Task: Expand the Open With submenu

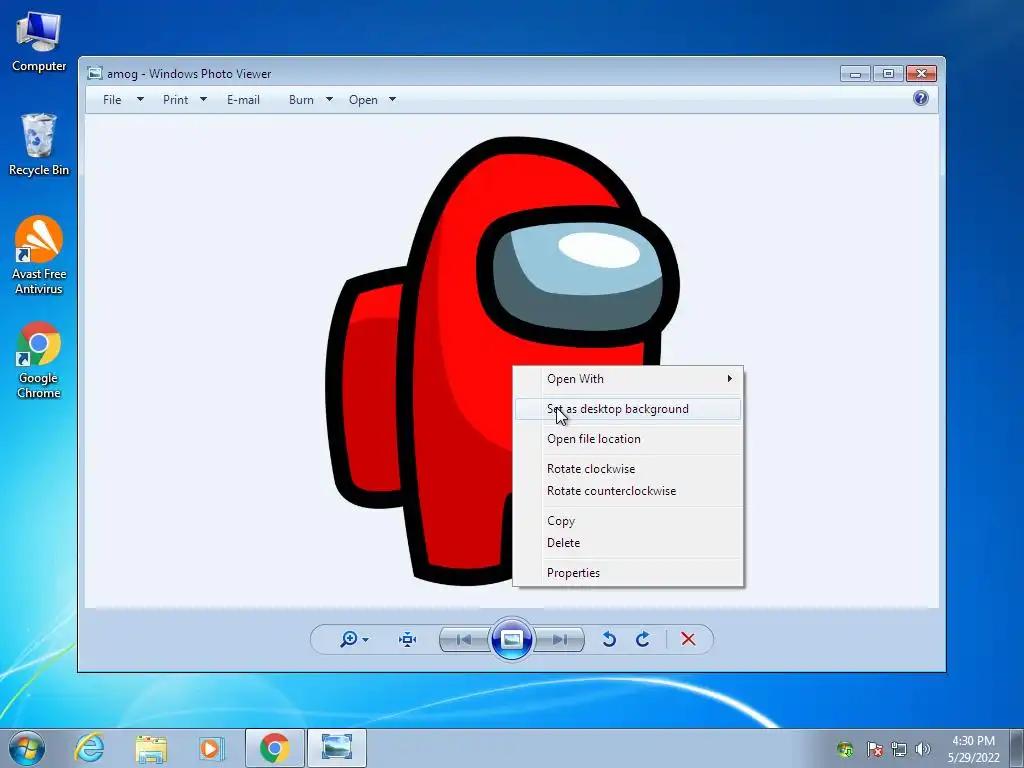Action: click(628, 379)
